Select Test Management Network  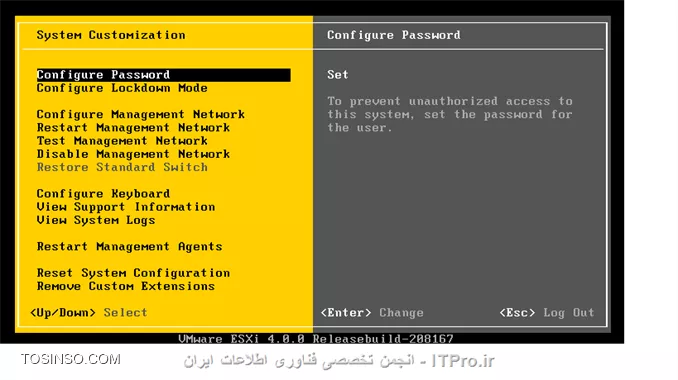[x=122, y=141]
